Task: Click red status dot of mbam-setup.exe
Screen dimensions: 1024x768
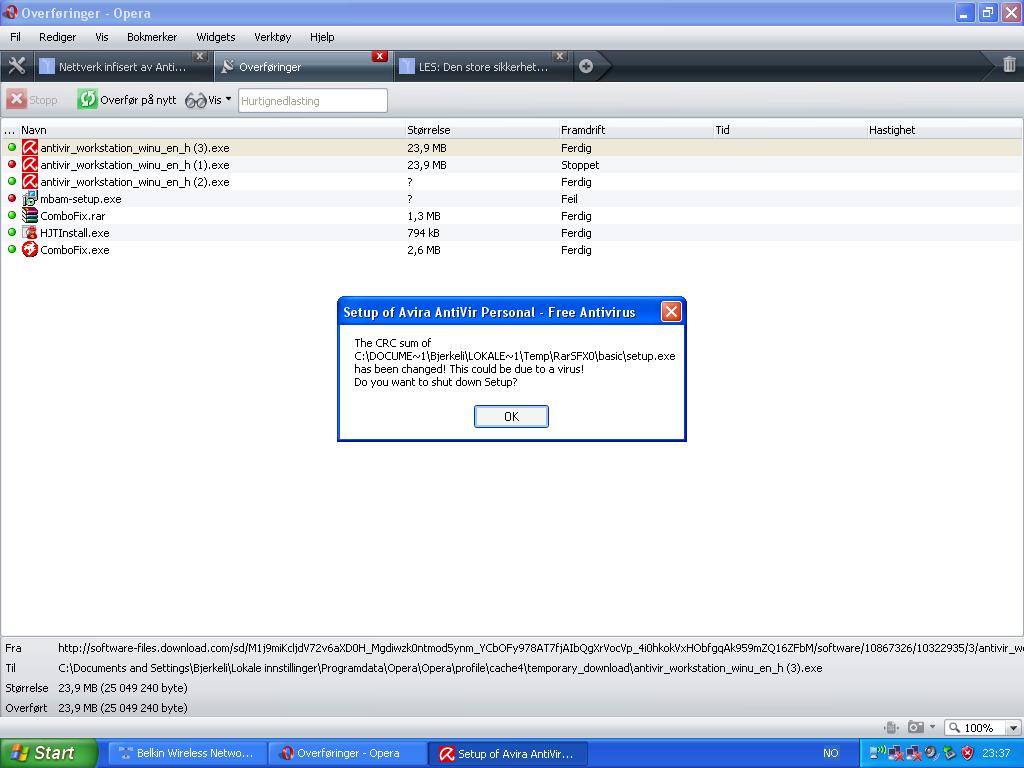Action: pos(12,198)
